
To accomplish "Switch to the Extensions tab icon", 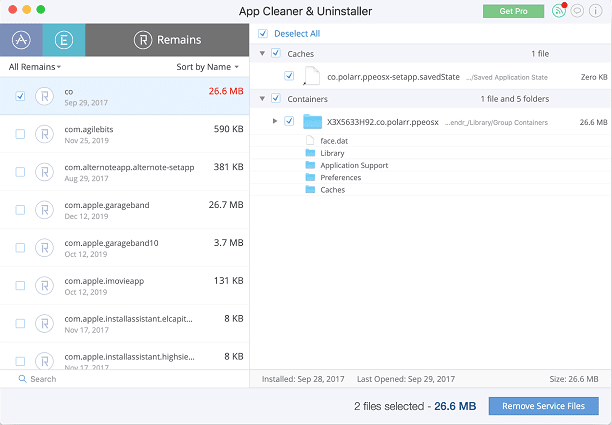I will pyautogui.click(x=64, y=40).
